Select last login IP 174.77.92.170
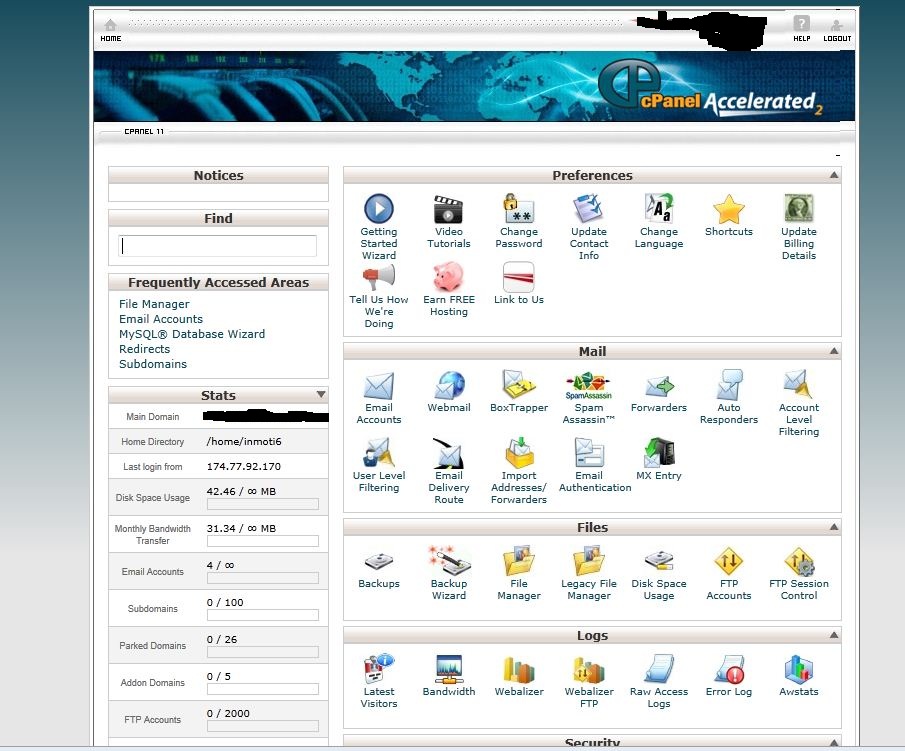This screenshot has width=905, height=751. pyautogui.click(x=244, y=466)
